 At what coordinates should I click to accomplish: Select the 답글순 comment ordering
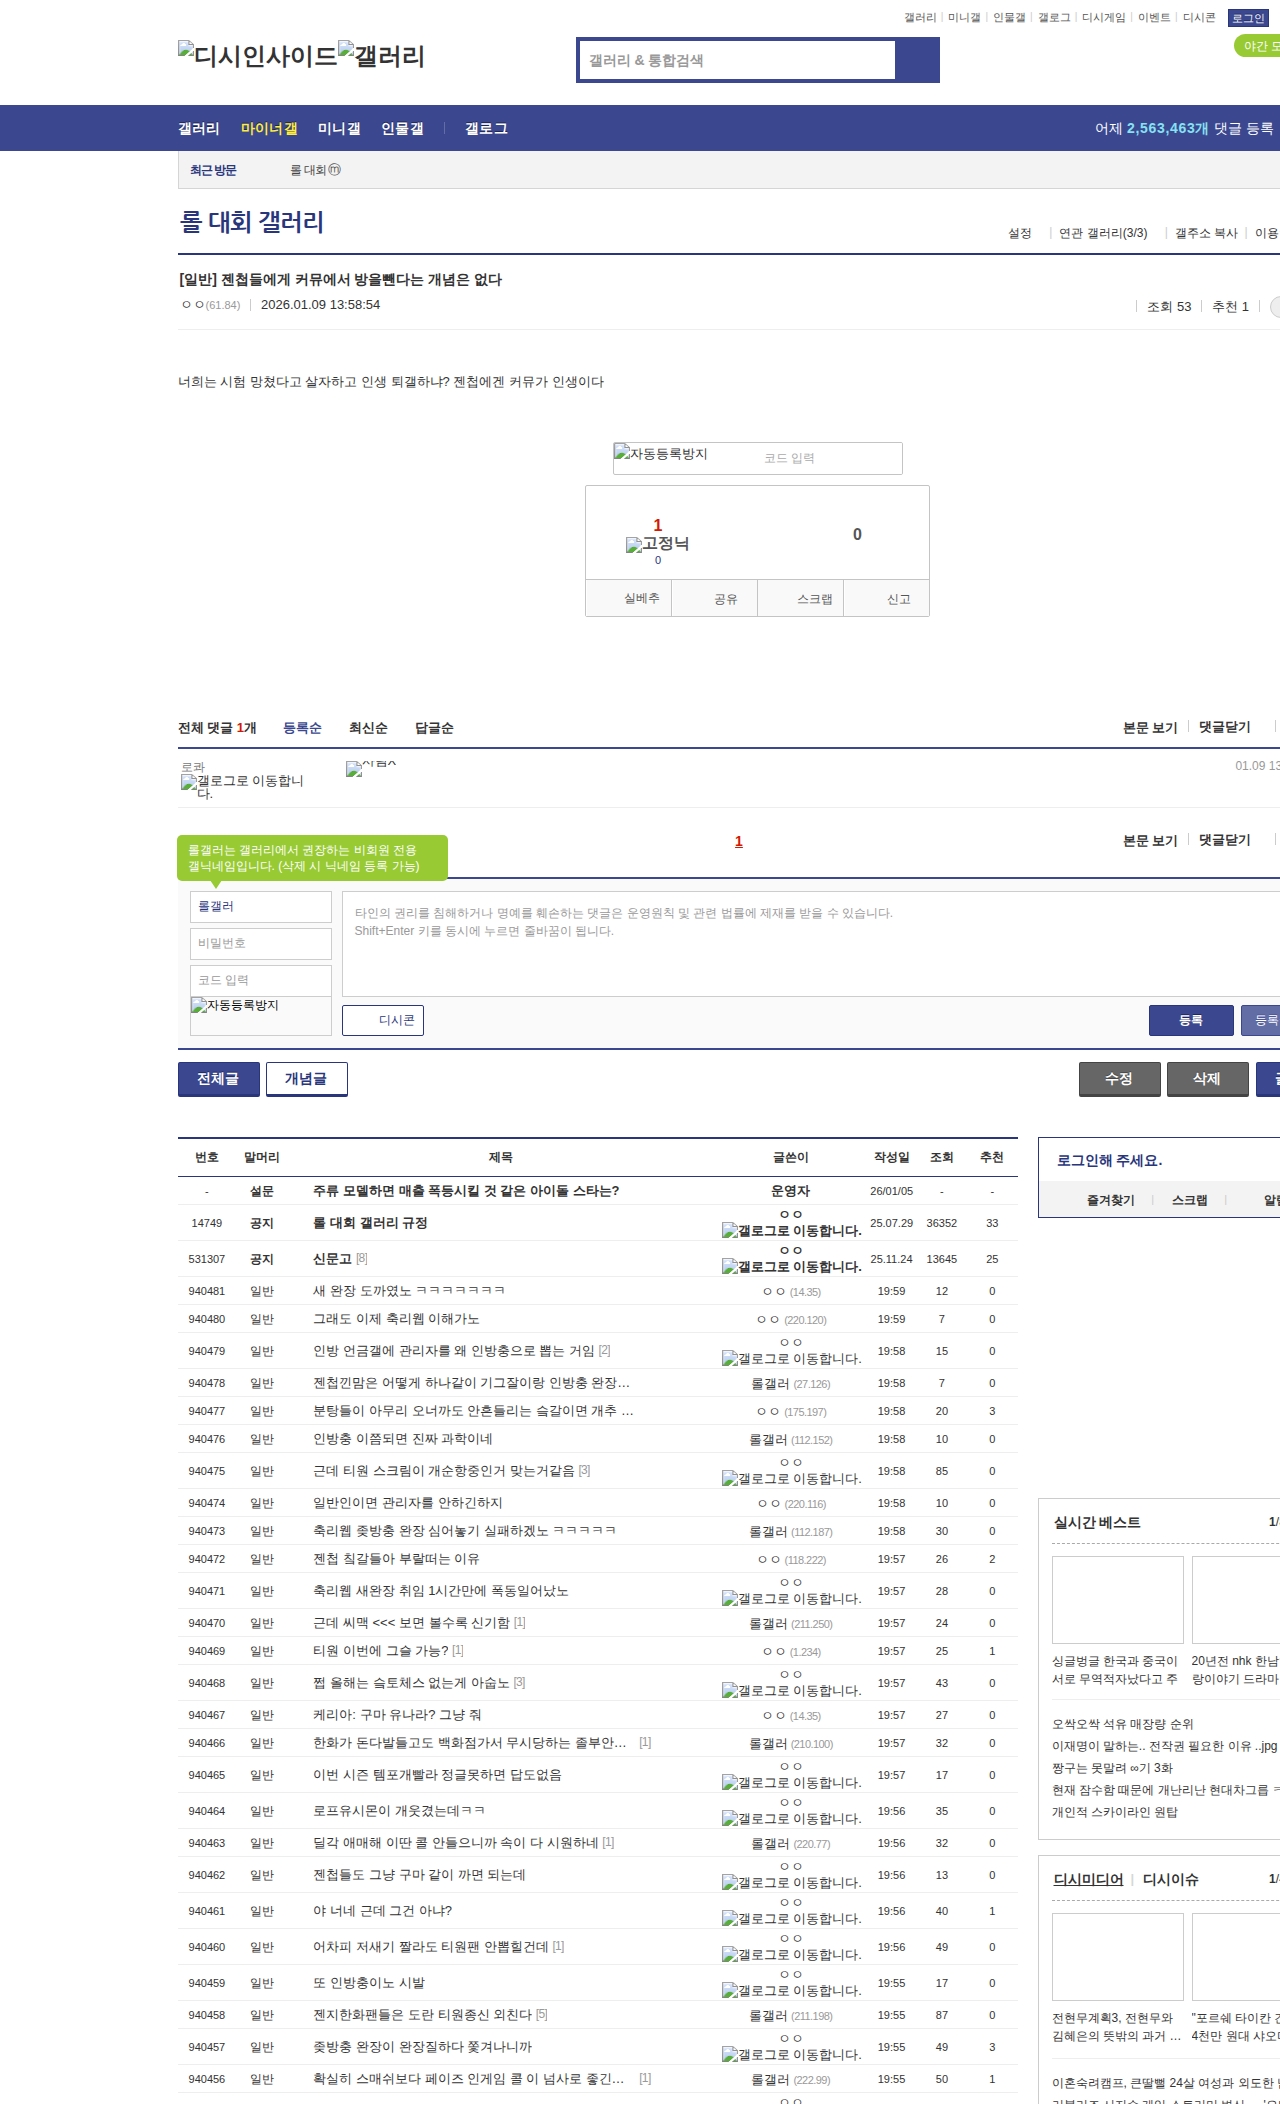(434, 728)
